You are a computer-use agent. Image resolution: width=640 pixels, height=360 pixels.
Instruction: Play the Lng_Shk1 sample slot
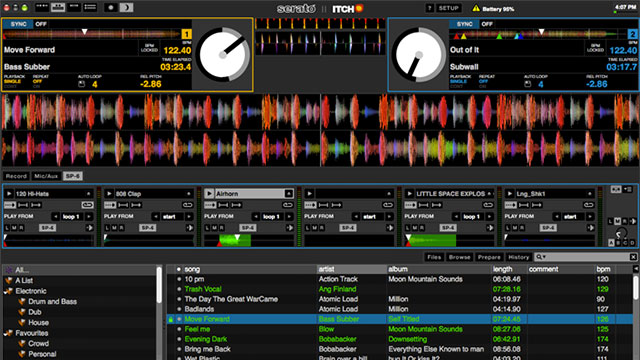[x=509, y=193]
